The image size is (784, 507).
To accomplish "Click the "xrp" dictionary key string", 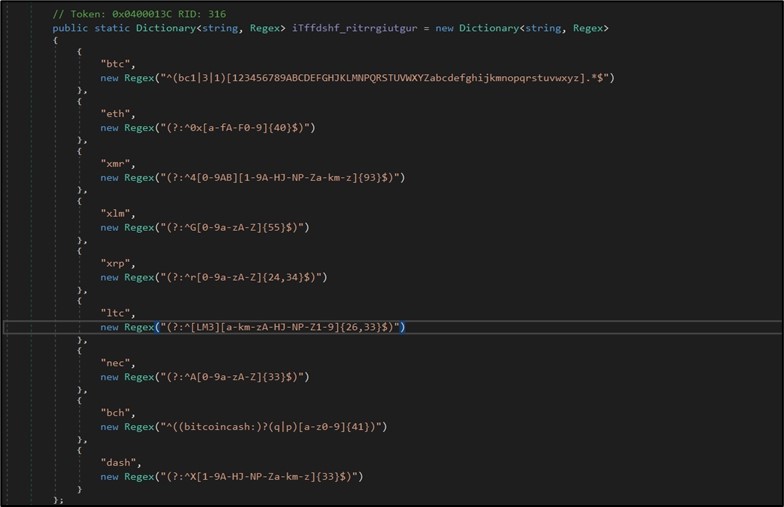I will pyautogui.click(x=113, y=263).
